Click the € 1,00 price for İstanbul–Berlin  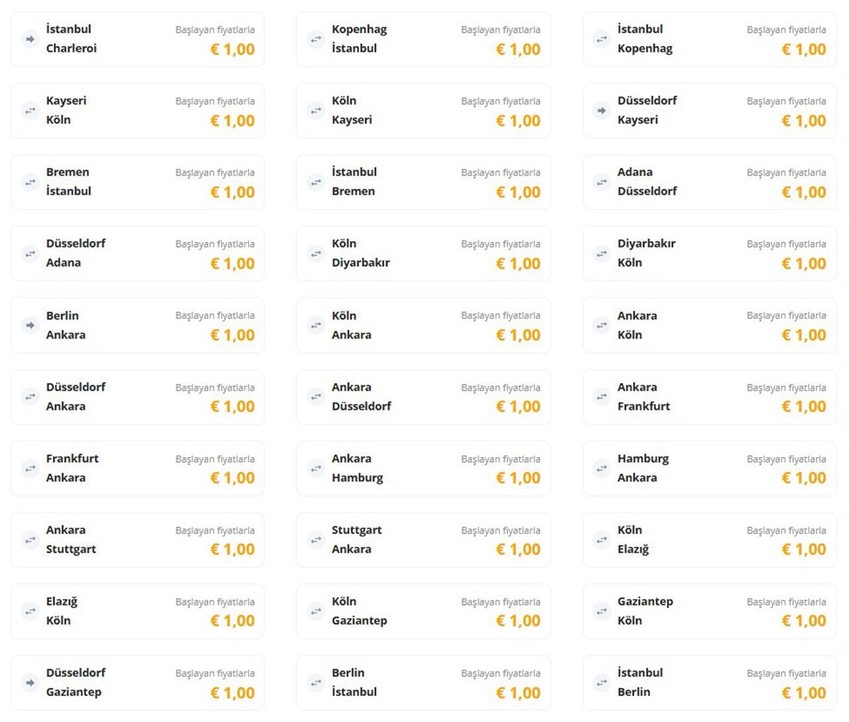804,693
